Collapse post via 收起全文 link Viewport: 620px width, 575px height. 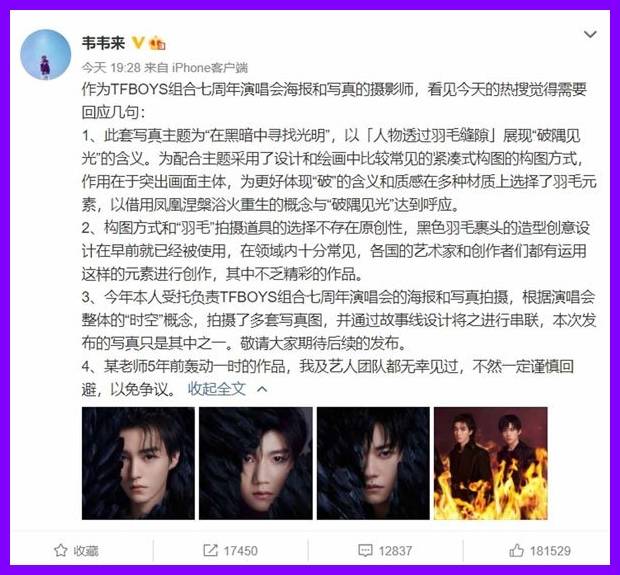(217, 389)
